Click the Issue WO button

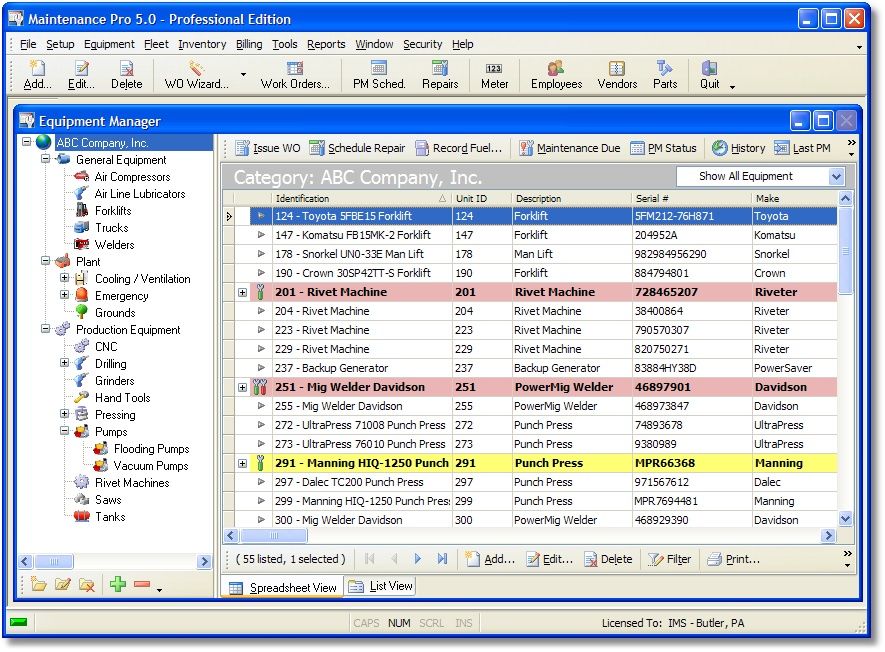click(267, 148)
